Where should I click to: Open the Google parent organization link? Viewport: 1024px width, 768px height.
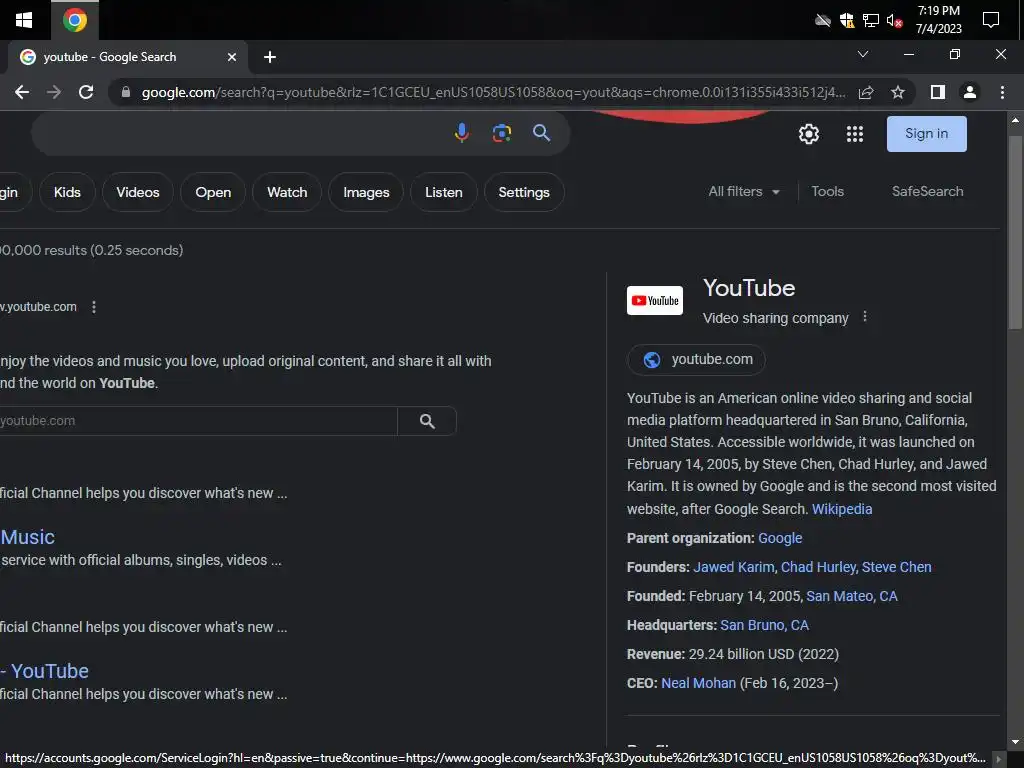(x=780, y=538)
